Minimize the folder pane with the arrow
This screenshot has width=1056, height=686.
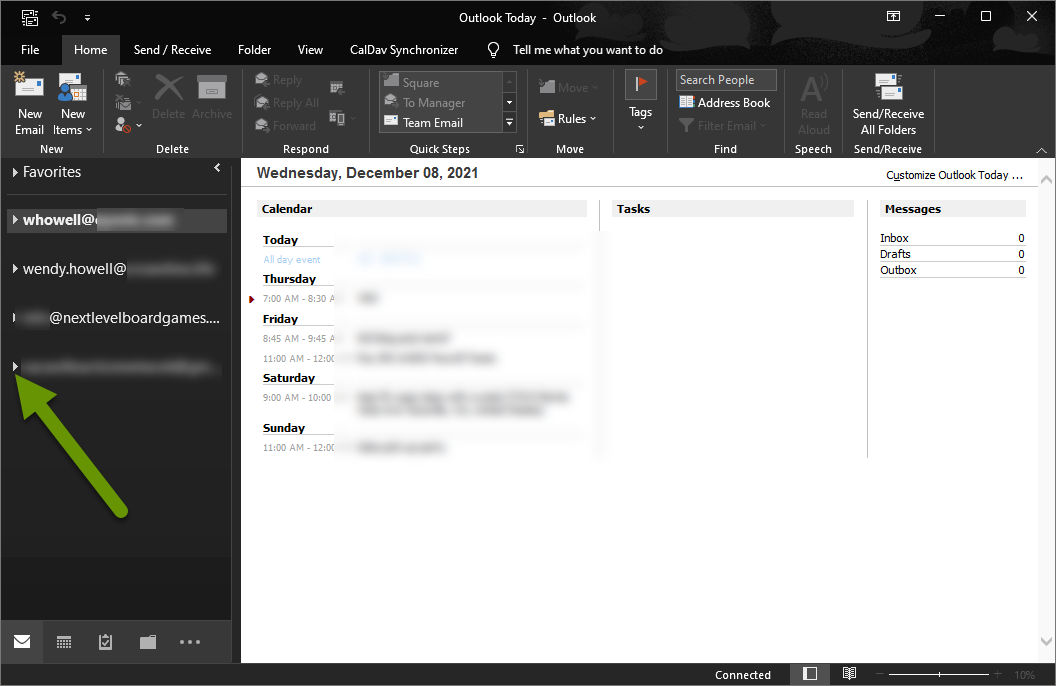pyautogui.click(x=217, y=168)
